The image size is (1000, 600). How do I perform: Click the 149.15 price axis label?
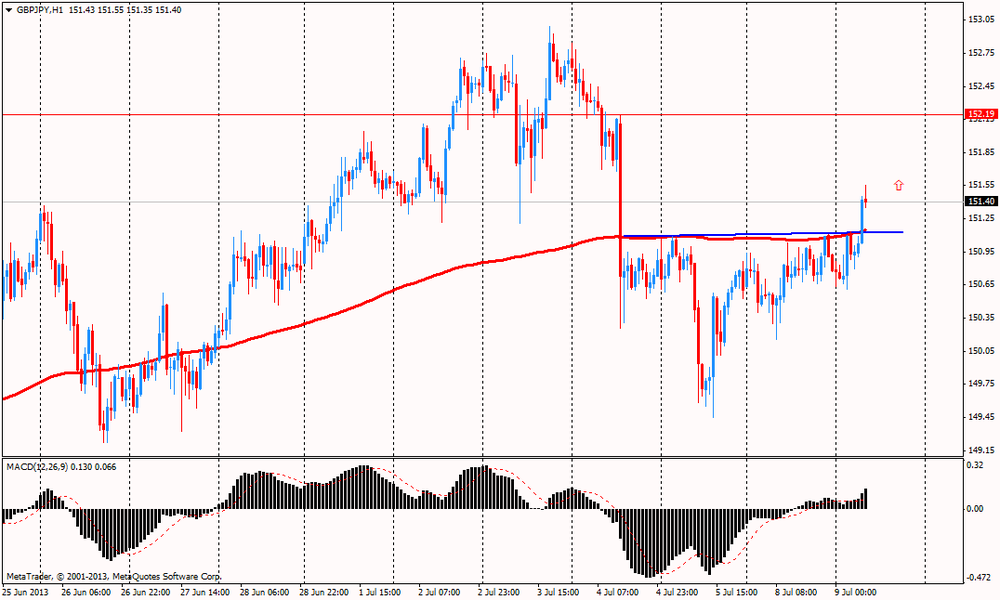point(982,450)
